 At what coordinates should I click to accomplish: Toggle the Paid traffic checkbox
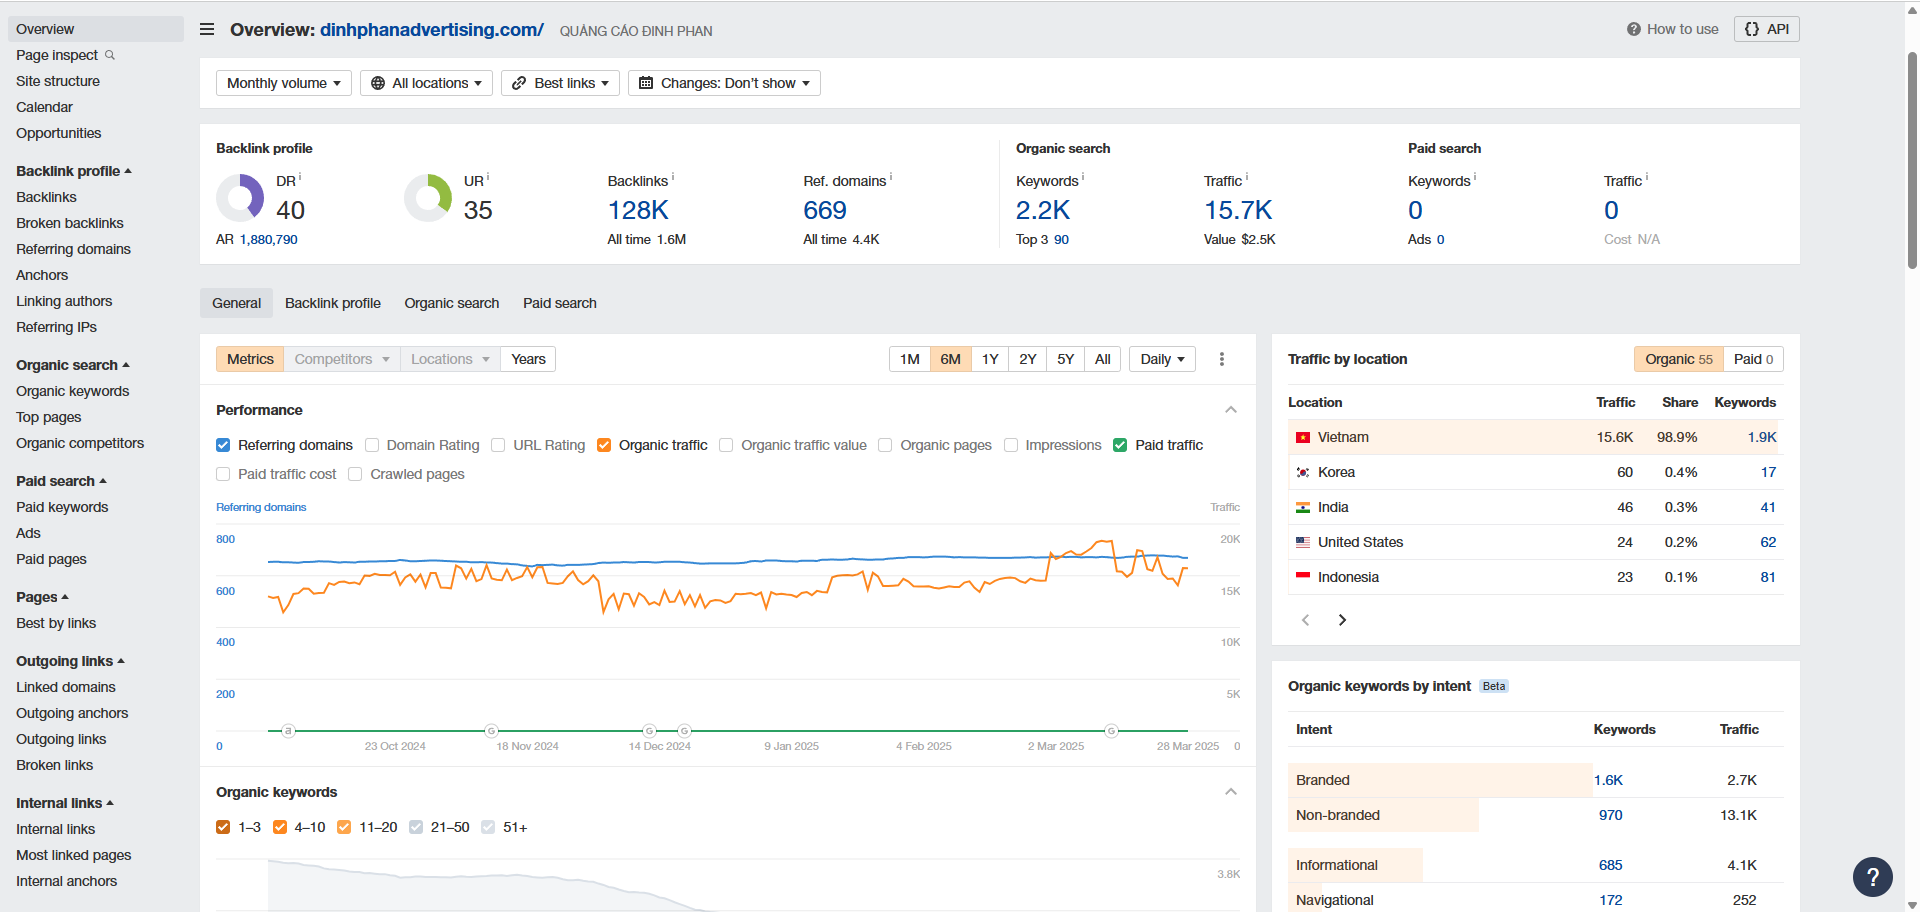(x=1120, y=445)
